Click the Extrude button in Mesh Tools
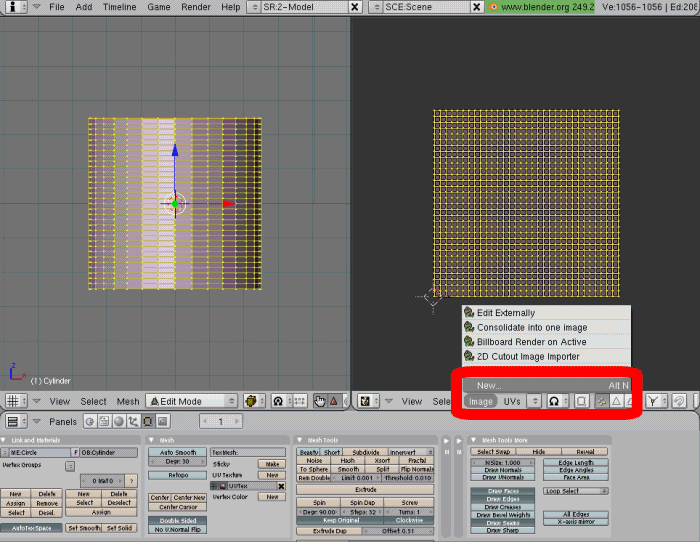 [x=365, y=489]
